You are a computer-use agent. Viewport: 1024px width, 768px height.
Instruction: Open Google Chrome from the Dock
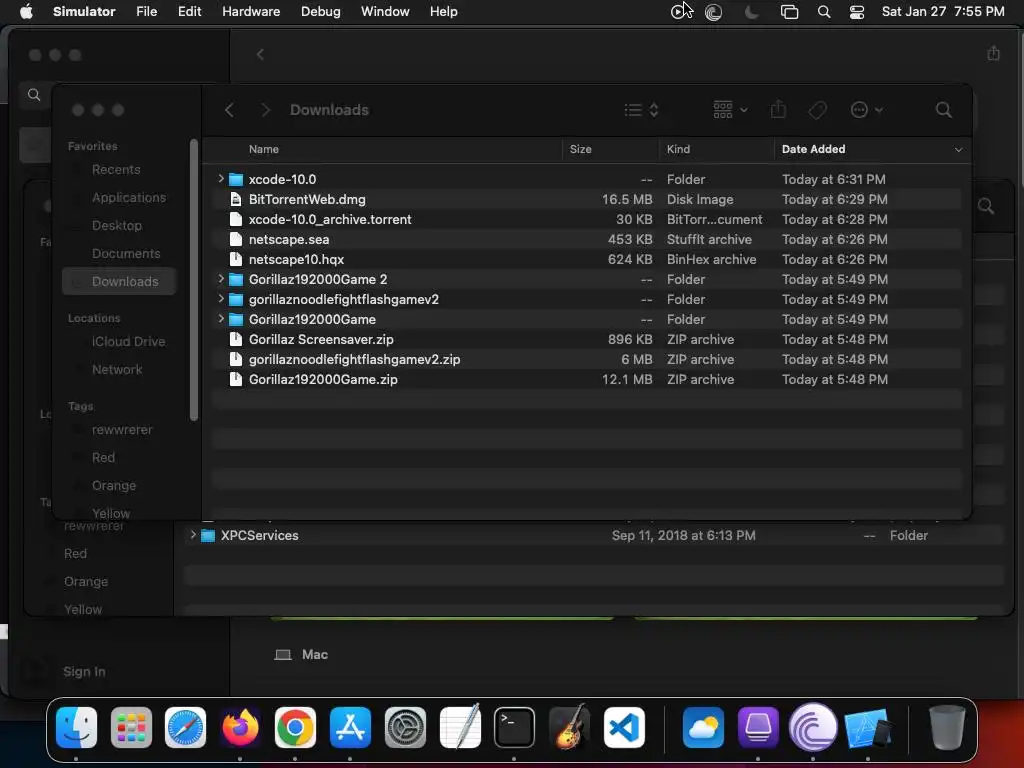(x=295, y=728)
